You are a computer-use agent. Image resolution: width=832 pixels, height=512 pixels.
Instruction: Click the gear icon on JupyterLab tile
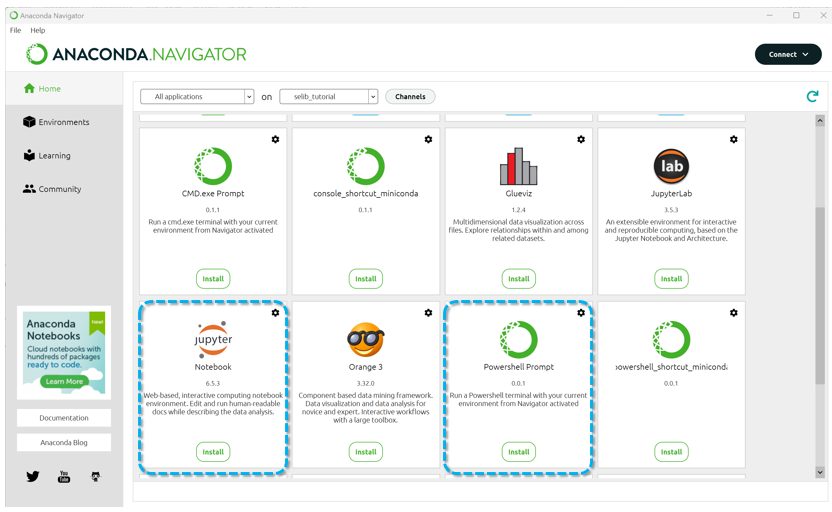(734, 139)
